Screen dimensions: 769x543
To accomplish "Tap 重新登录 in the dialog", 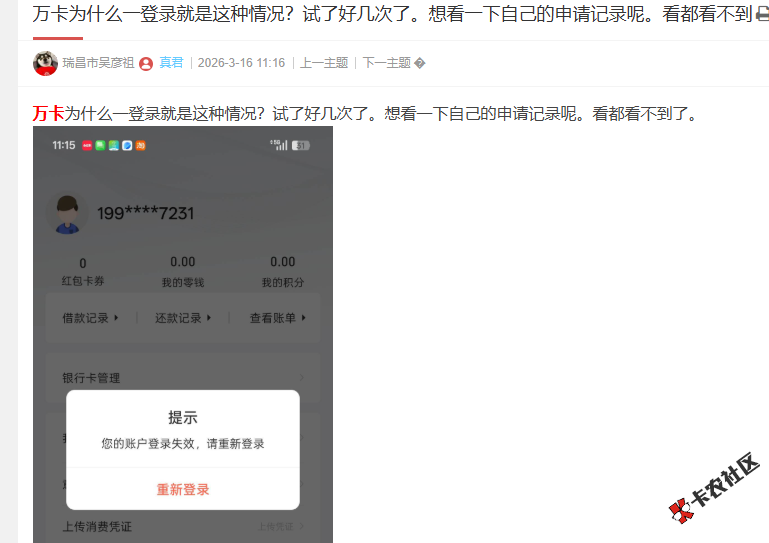I will click(x=183, y=489).
